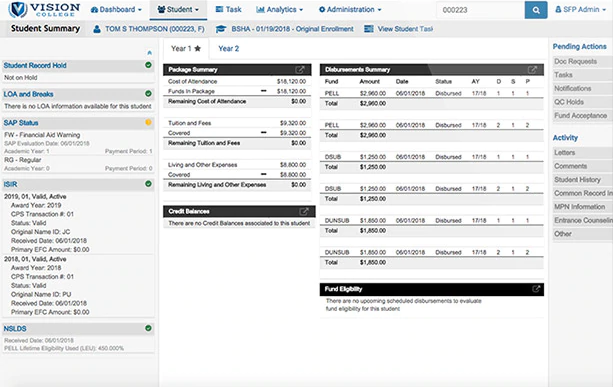
Task: Open QC Holds pending action
Action: [x=583, y=102]
